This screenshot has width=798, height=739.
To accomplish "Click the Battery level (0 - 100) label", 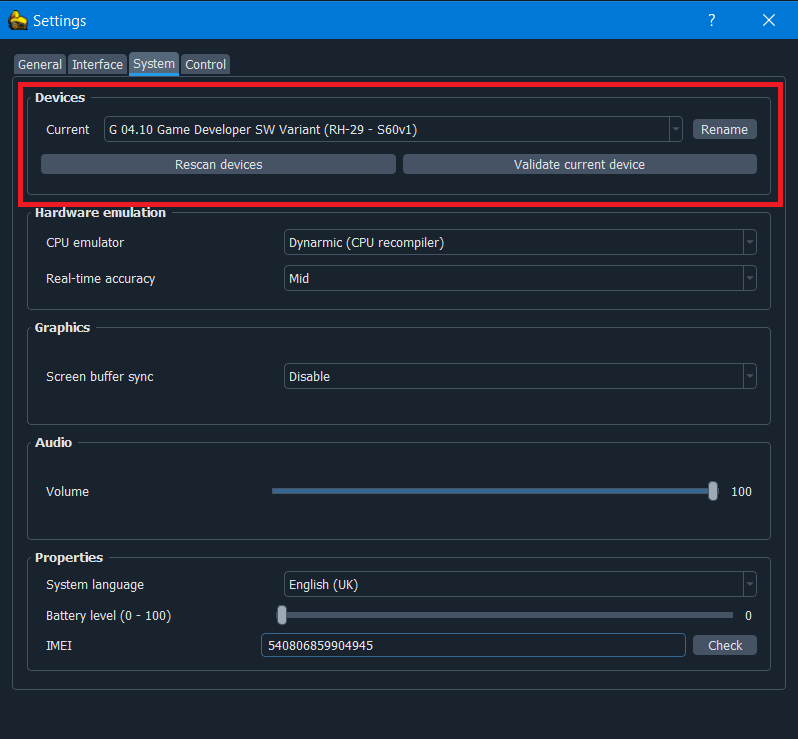I will pyautogui.click(x=108, y=616).
